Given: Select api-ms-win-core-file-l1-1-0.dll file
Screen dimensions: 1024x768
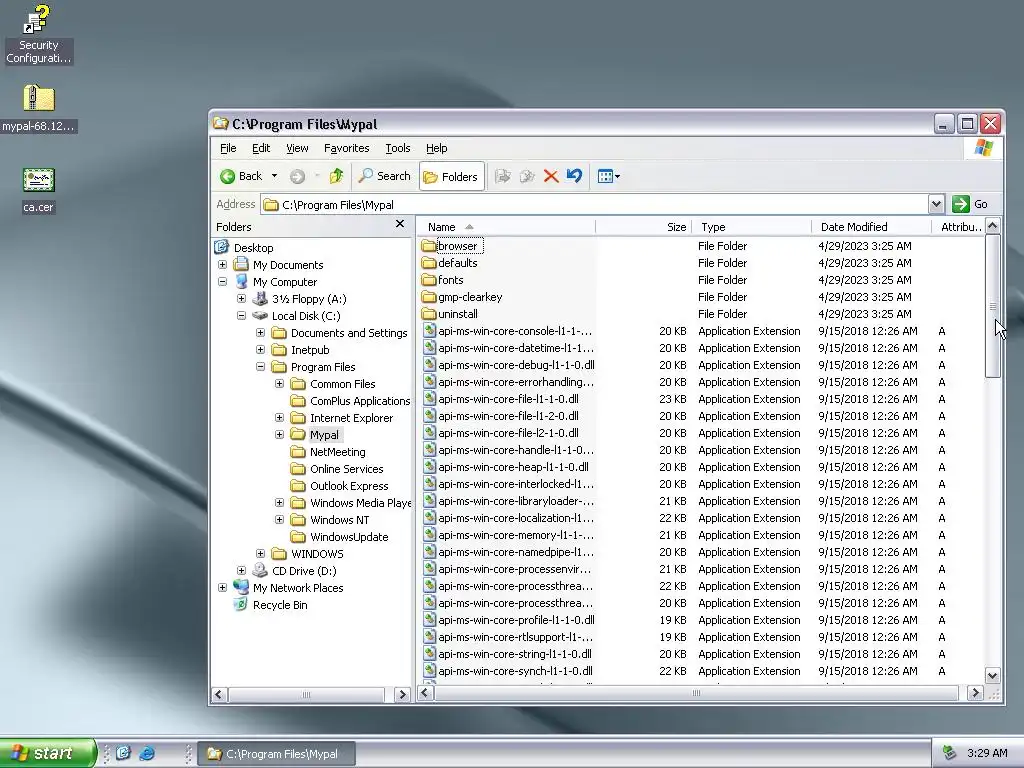Looking at the screenshot, I should coord(508,399).
